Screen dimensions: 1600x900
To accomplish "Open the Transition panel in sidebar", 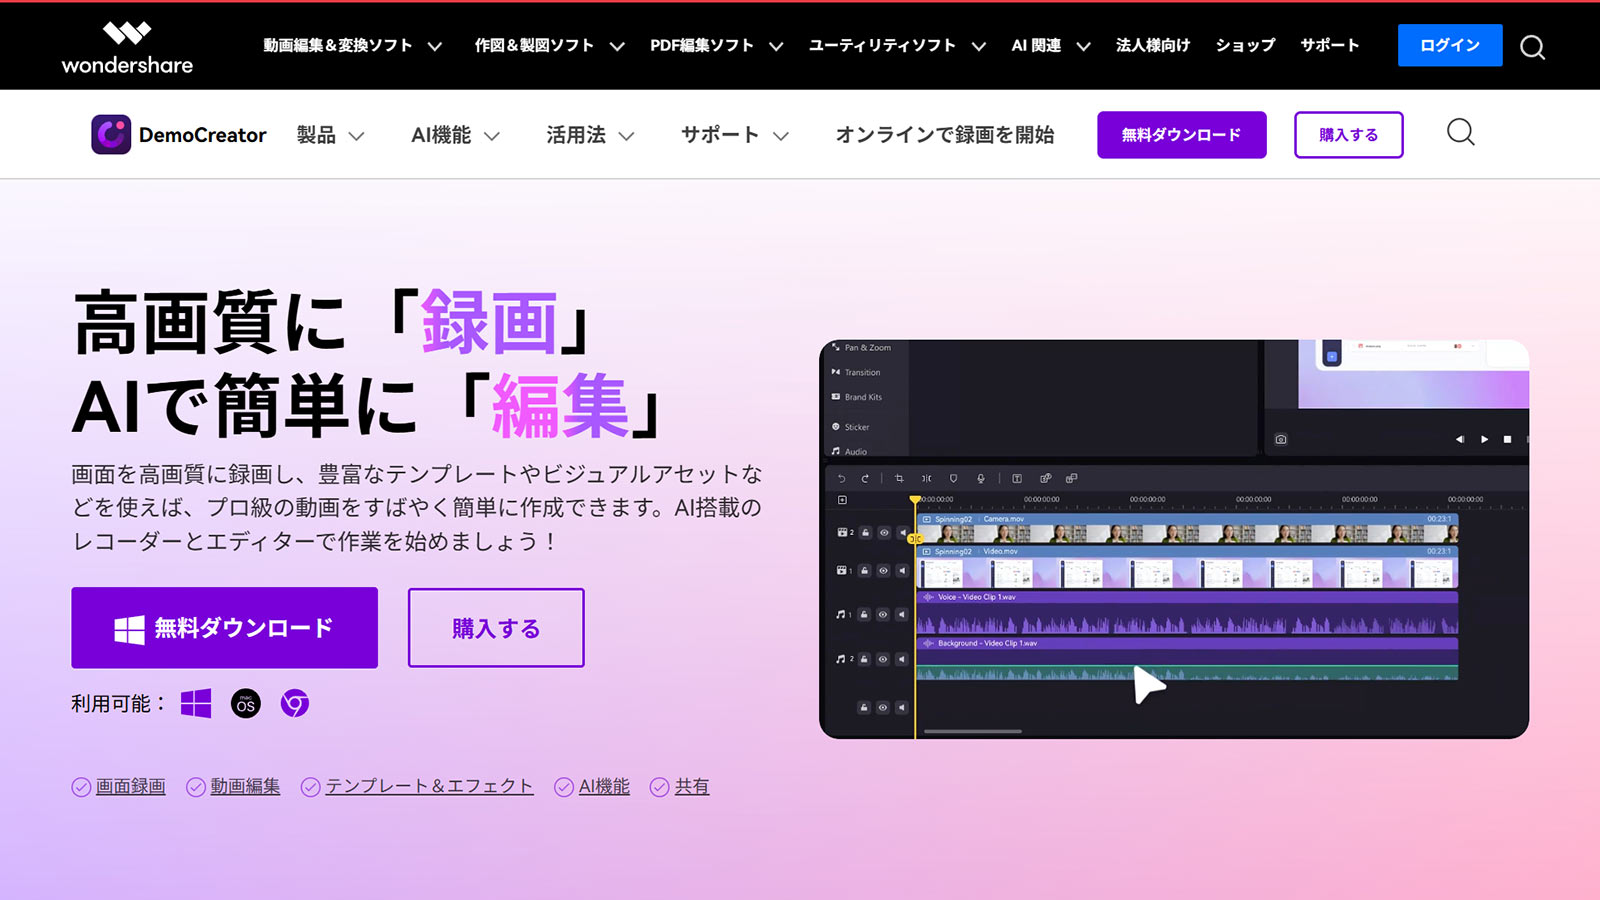I will (856, 372).
